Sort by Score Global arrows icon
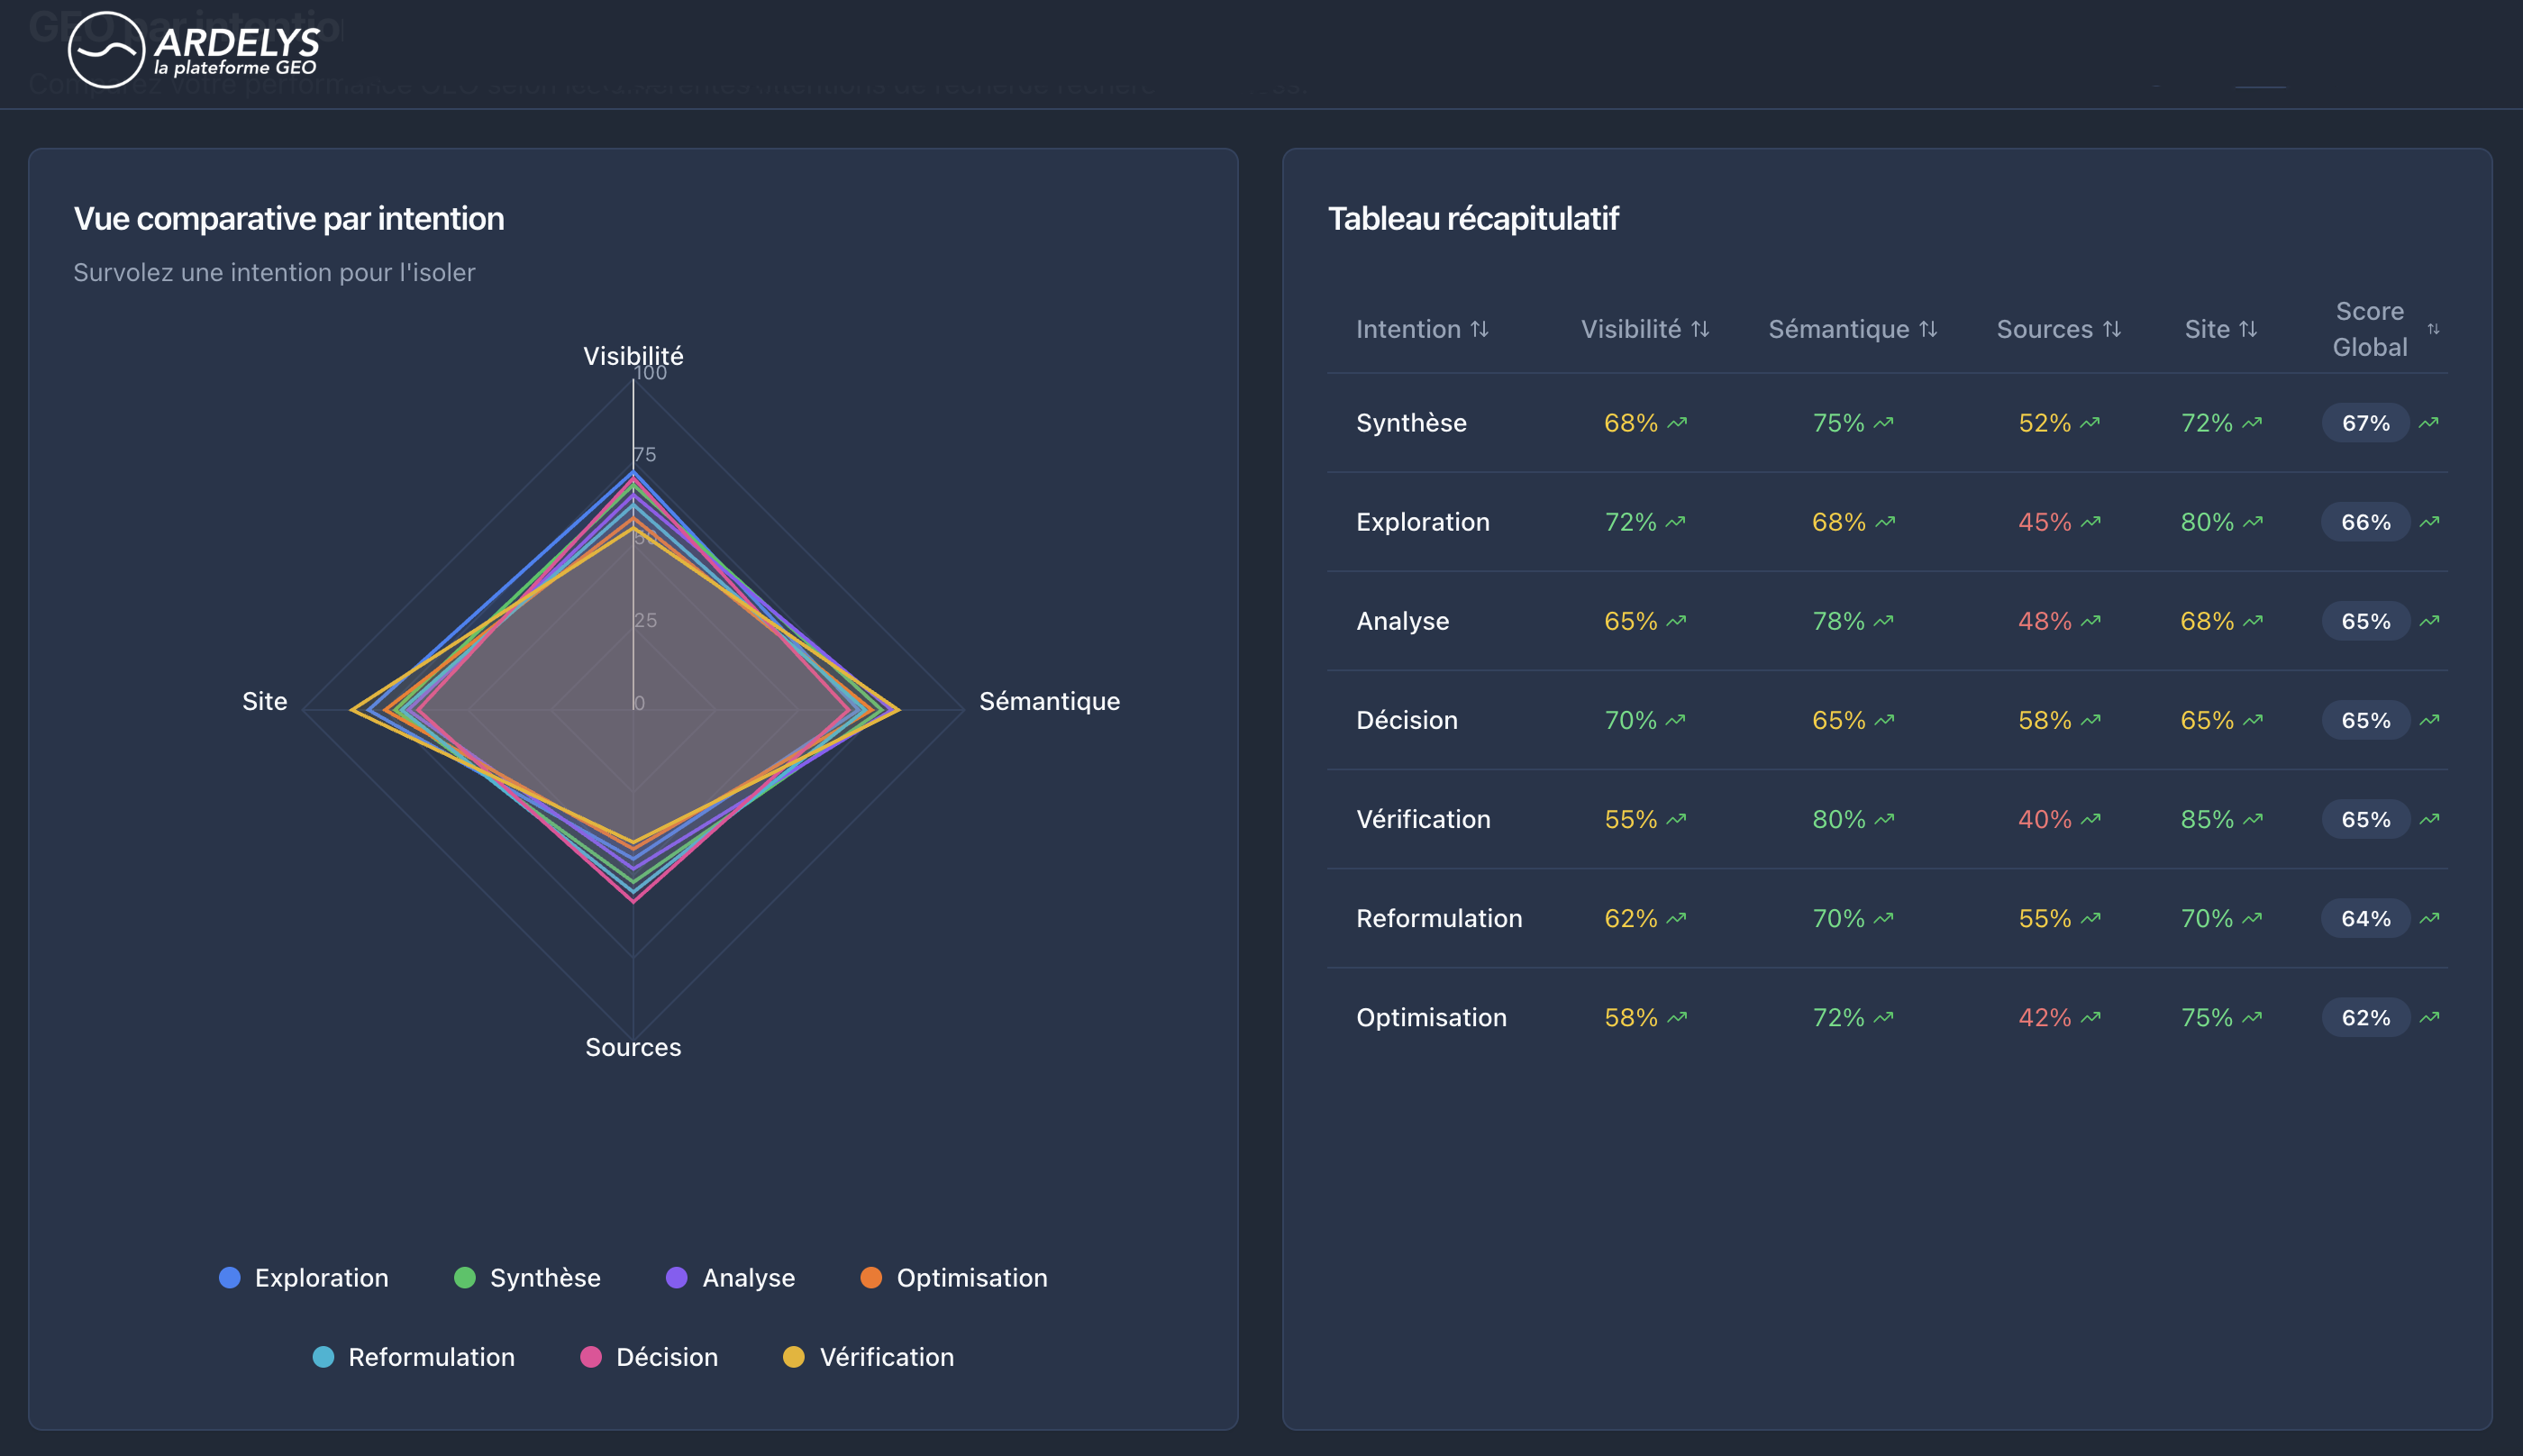The image size is (2523, 1456). coord(2433,329)
